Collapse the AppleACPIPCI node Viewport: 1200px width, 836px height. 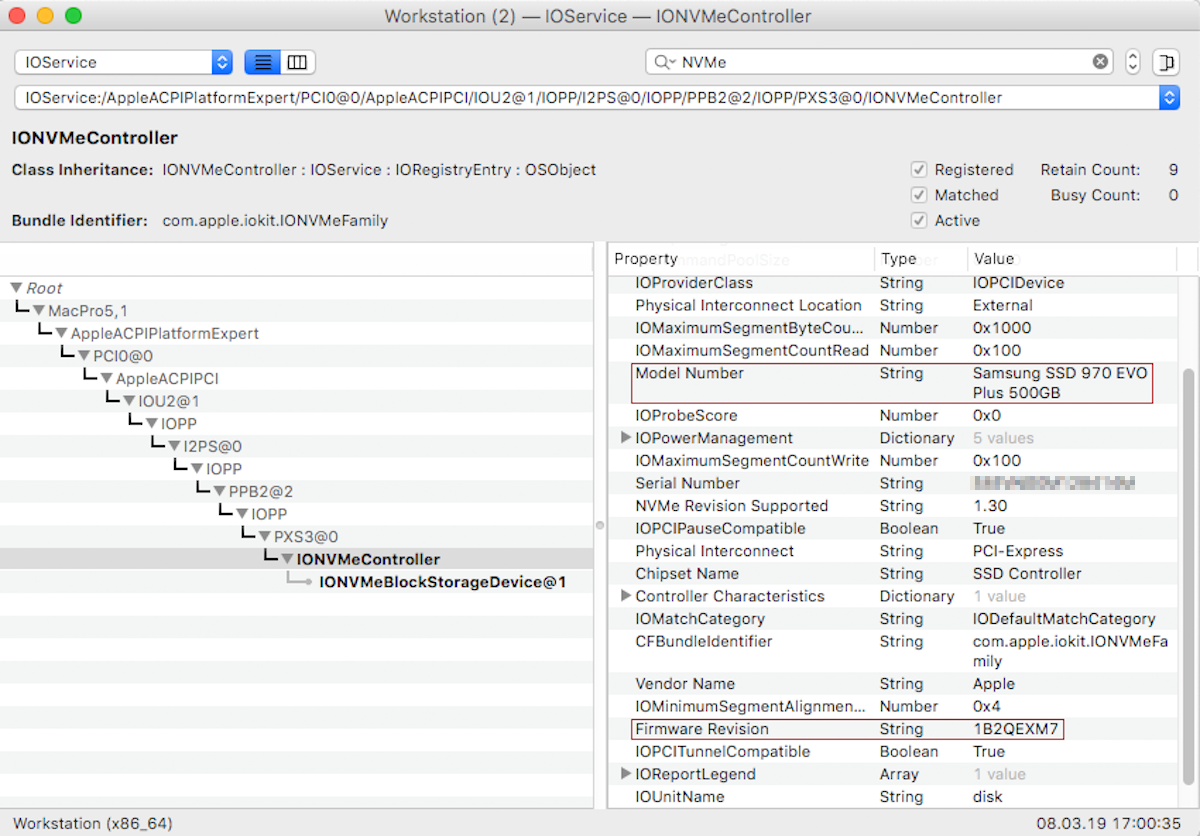pos(107,379)
